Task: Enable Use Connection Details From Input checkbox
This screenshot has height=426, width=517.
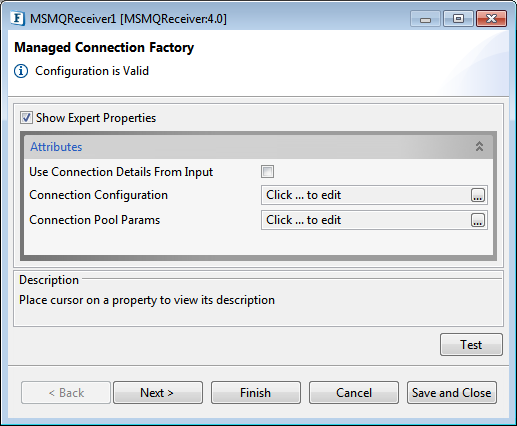Action: (267, 172)
